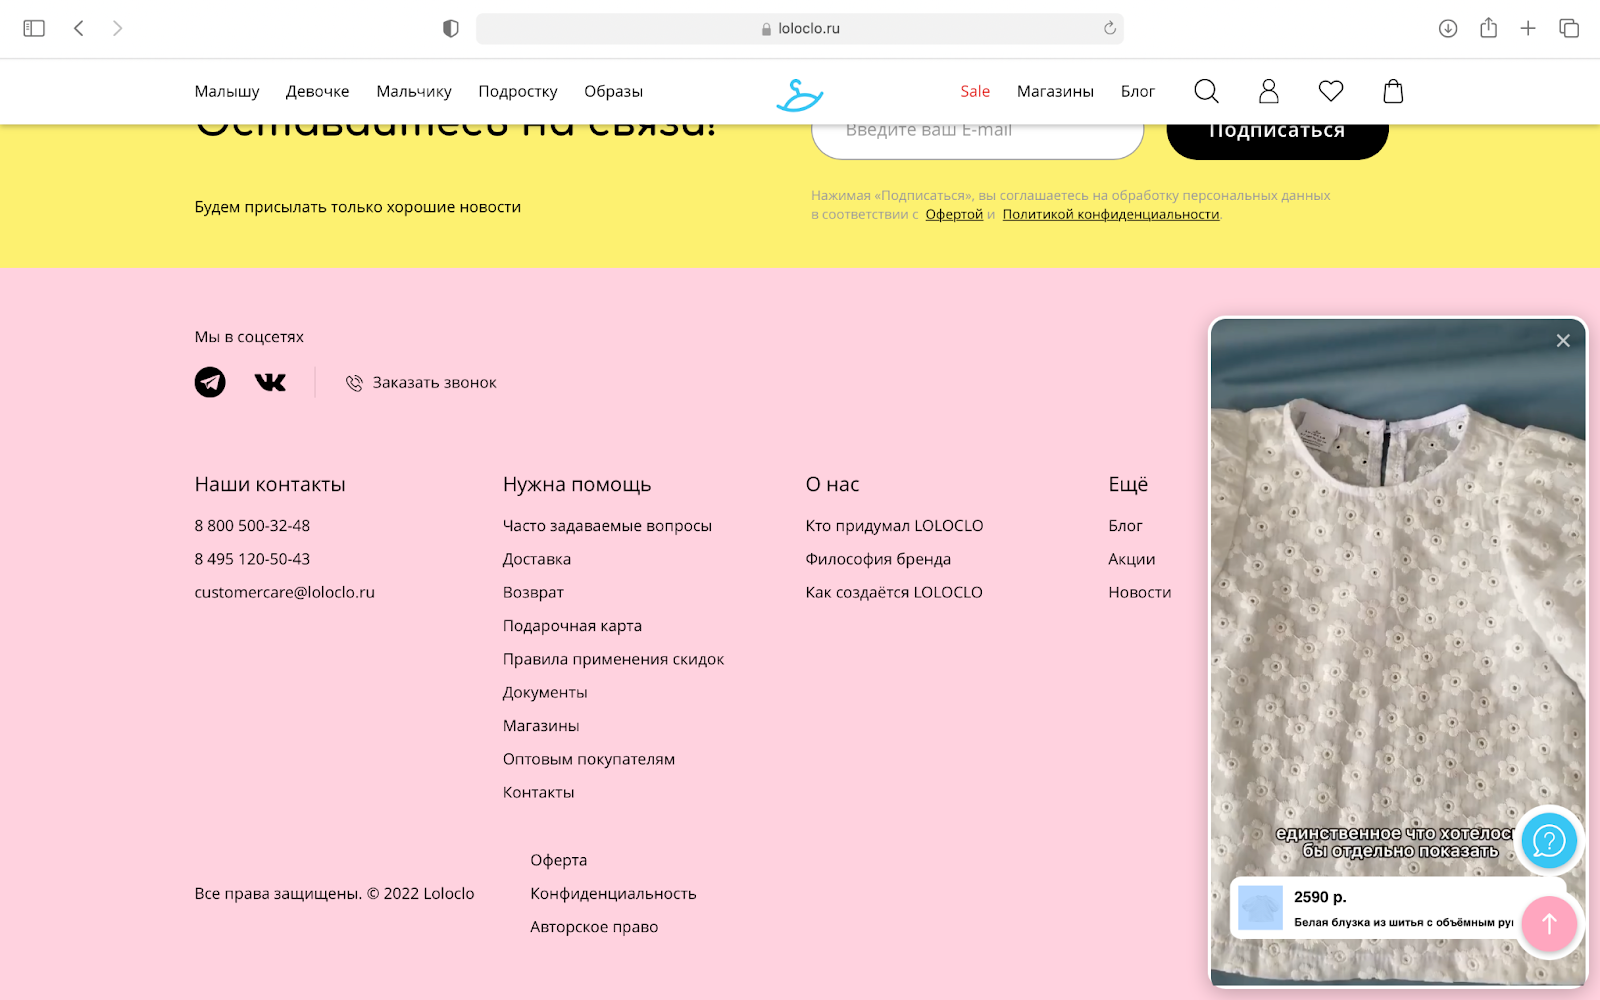This screenshot has height=1000, width=1600.
Task: Open the Малышу menu
Action: point(227,92)
